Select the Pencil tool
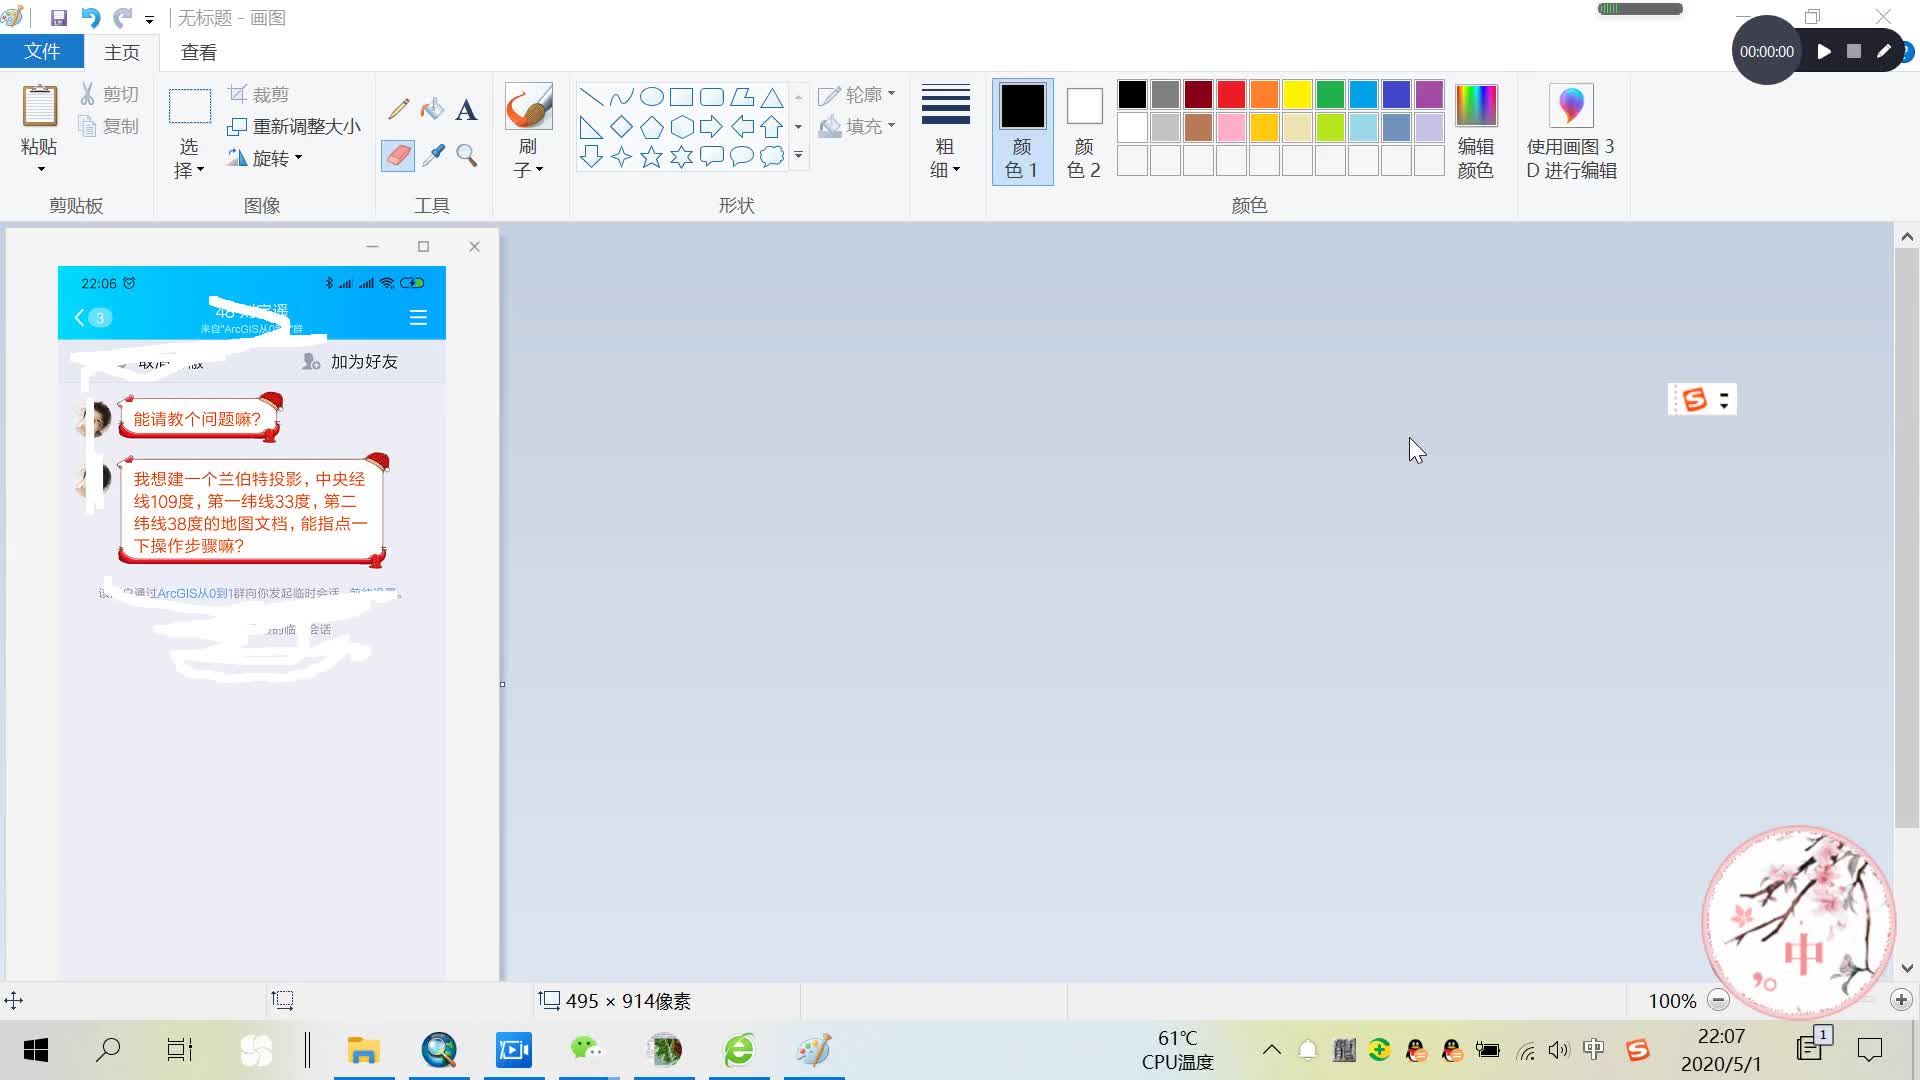Viewport: 1920px width, 1080px height. (x=399, y=109)
